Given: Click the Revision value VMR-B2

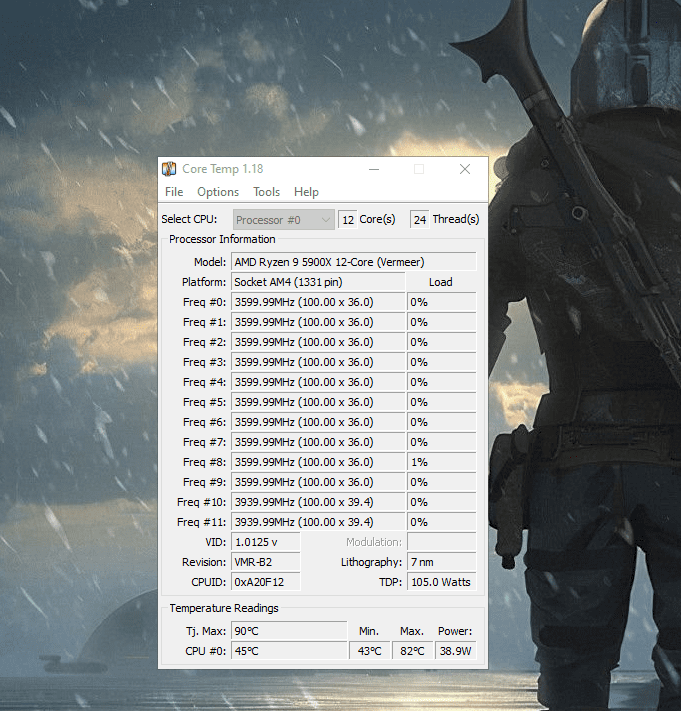Looking at the screenshot, I should coord(266,562).
